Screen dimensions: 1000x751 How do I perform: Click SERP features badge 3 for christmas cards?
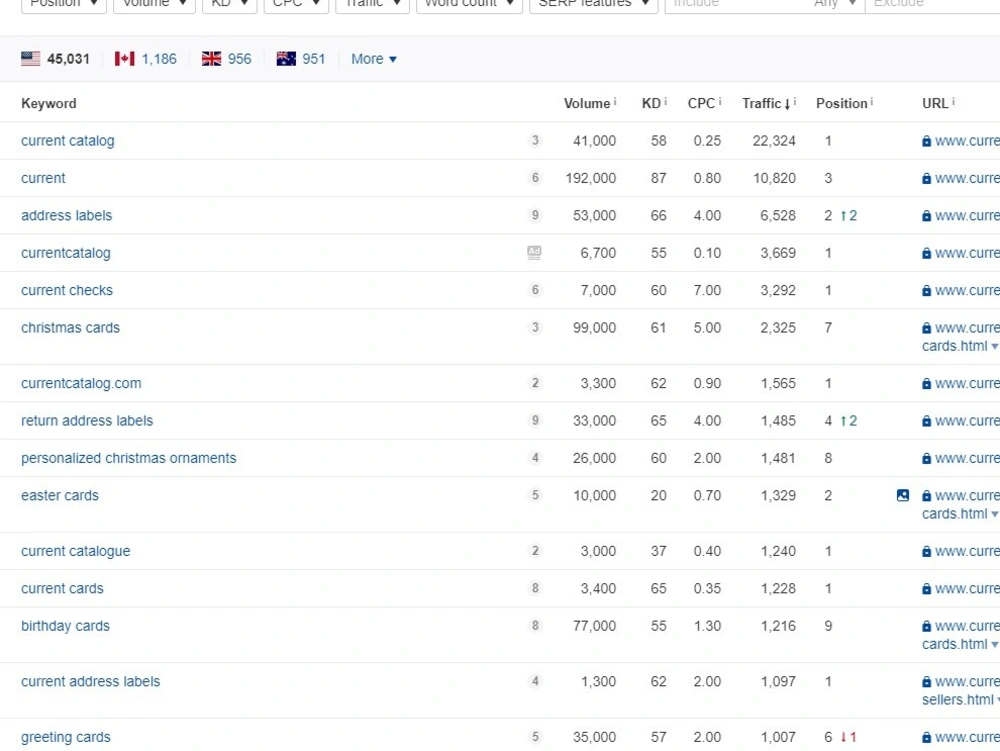click(535, 328)
